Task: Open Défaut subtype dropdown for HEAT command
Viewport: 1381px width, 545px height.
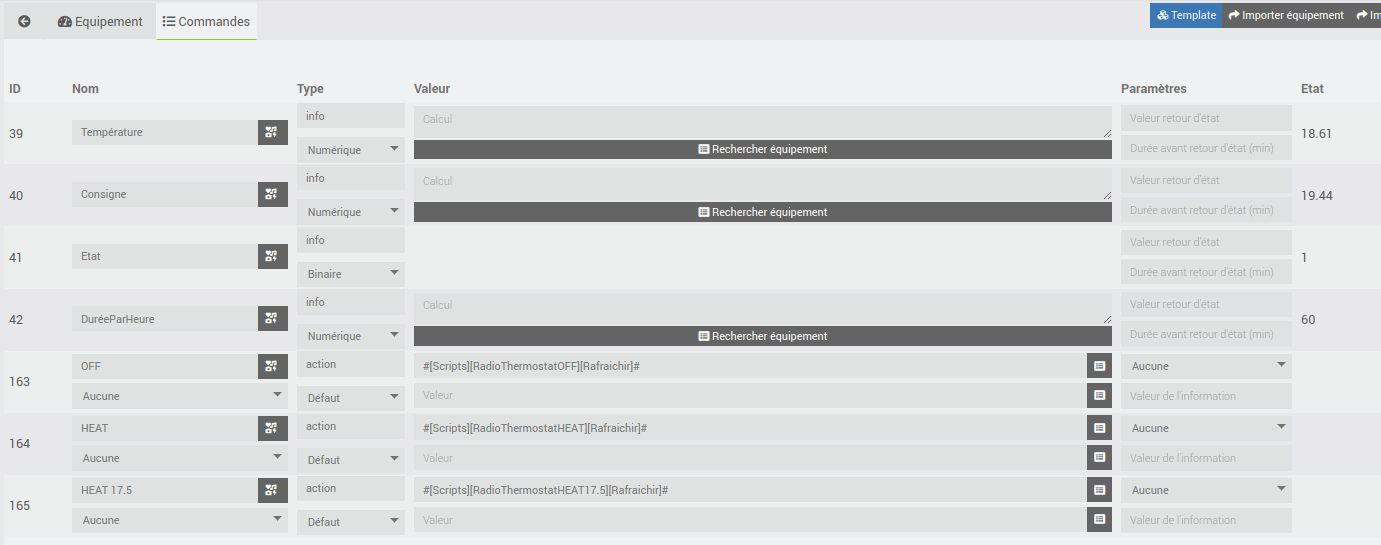Action: [x=351, y=460]
